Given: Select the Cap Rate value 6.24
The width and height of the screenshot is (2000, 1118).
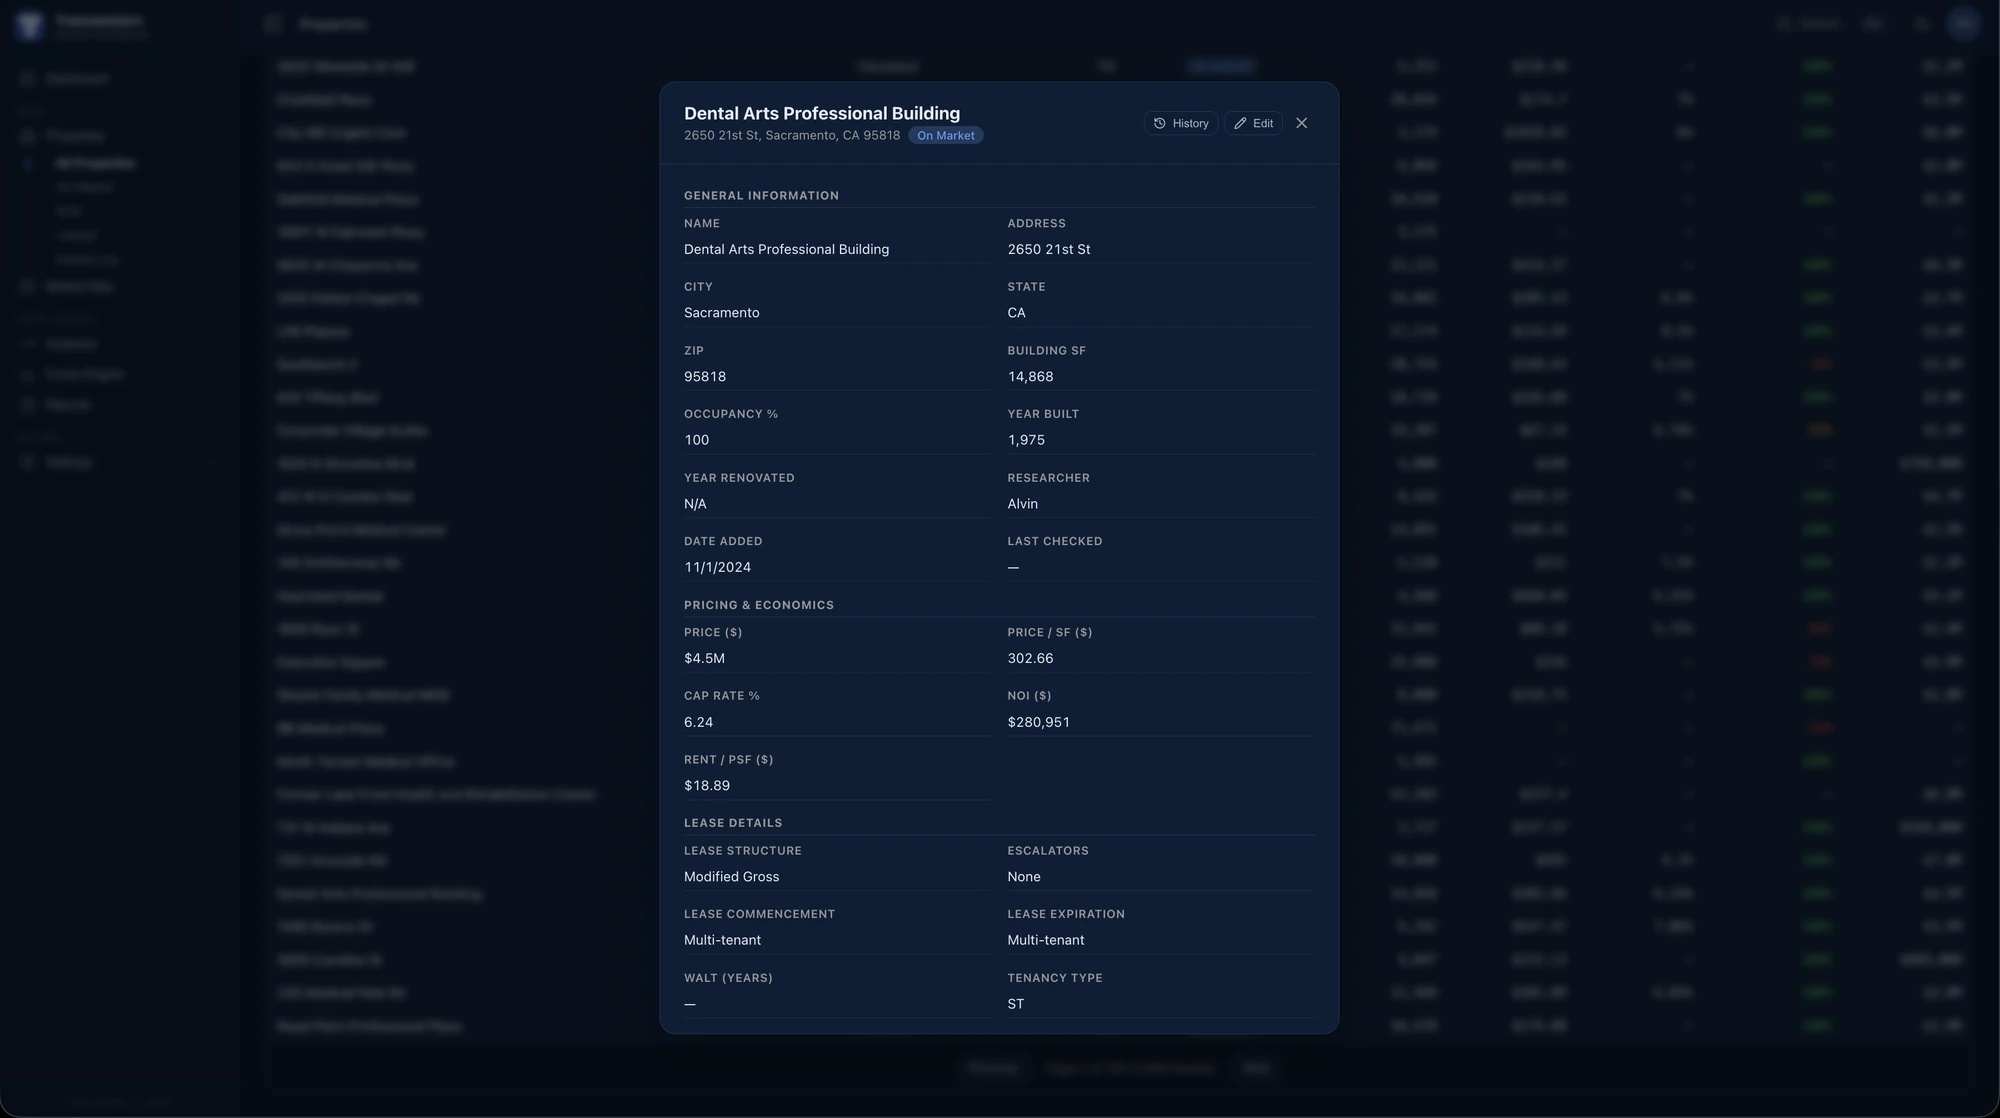Looking at the screenshot, I should pyautogui.click(x=698, y=722).
